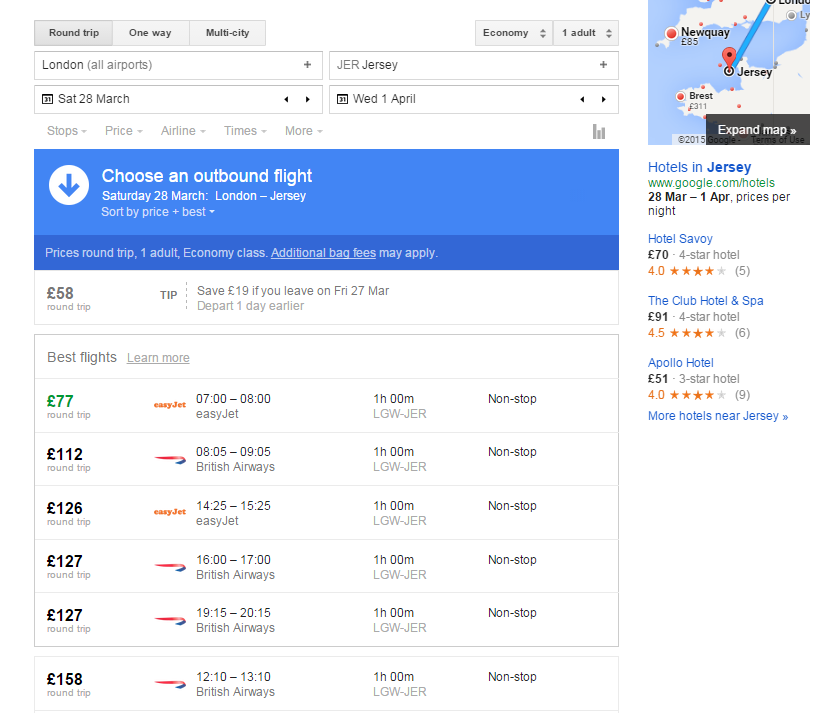Image resolution: width=815 pixels, height=713 pixels.
Task: Click the London (all airports) origin field
Action: click(x=178, y=65)
